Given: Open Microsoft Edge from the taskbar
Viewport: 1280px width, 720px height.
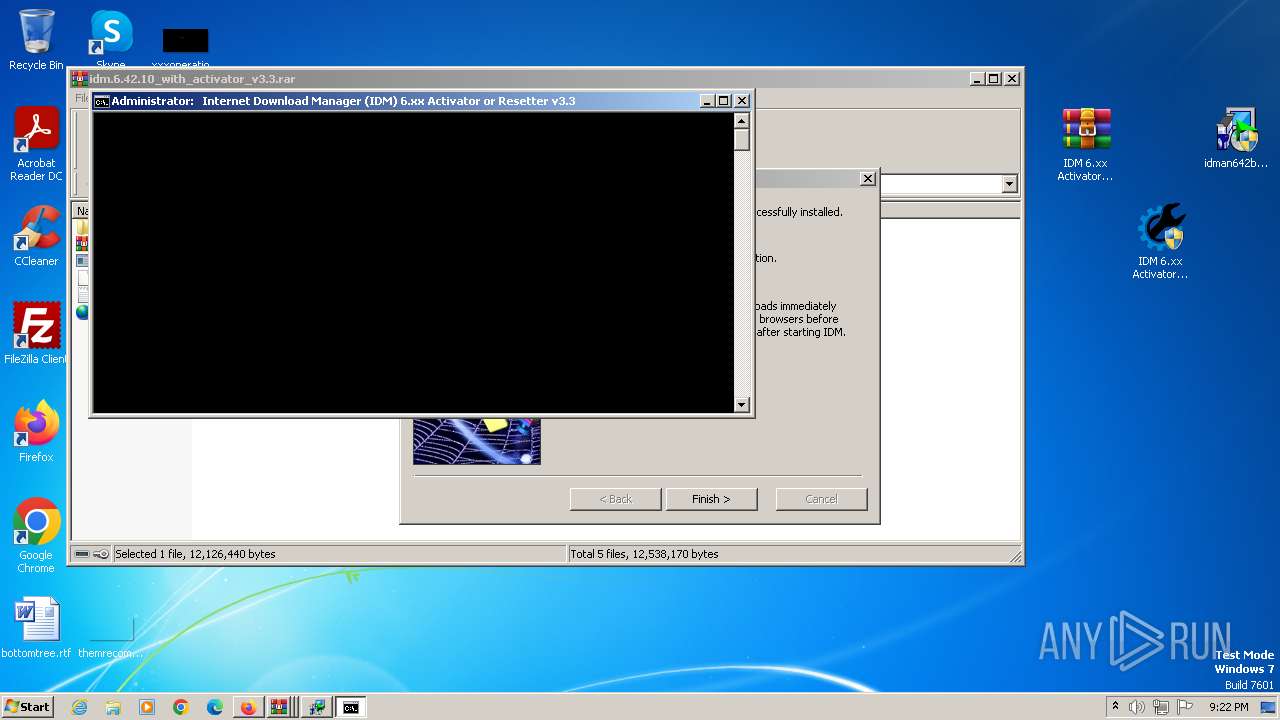Looking at the screenshot, I should 215,707.
